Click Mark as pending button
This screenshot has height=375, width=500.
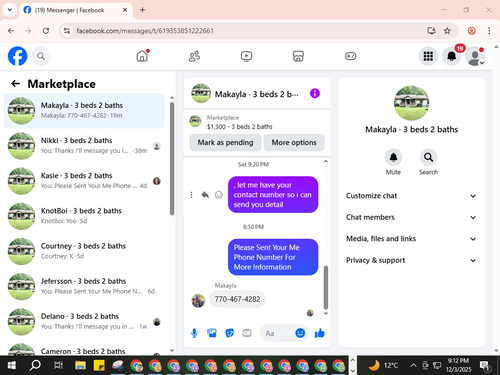(x=225, y=142)
